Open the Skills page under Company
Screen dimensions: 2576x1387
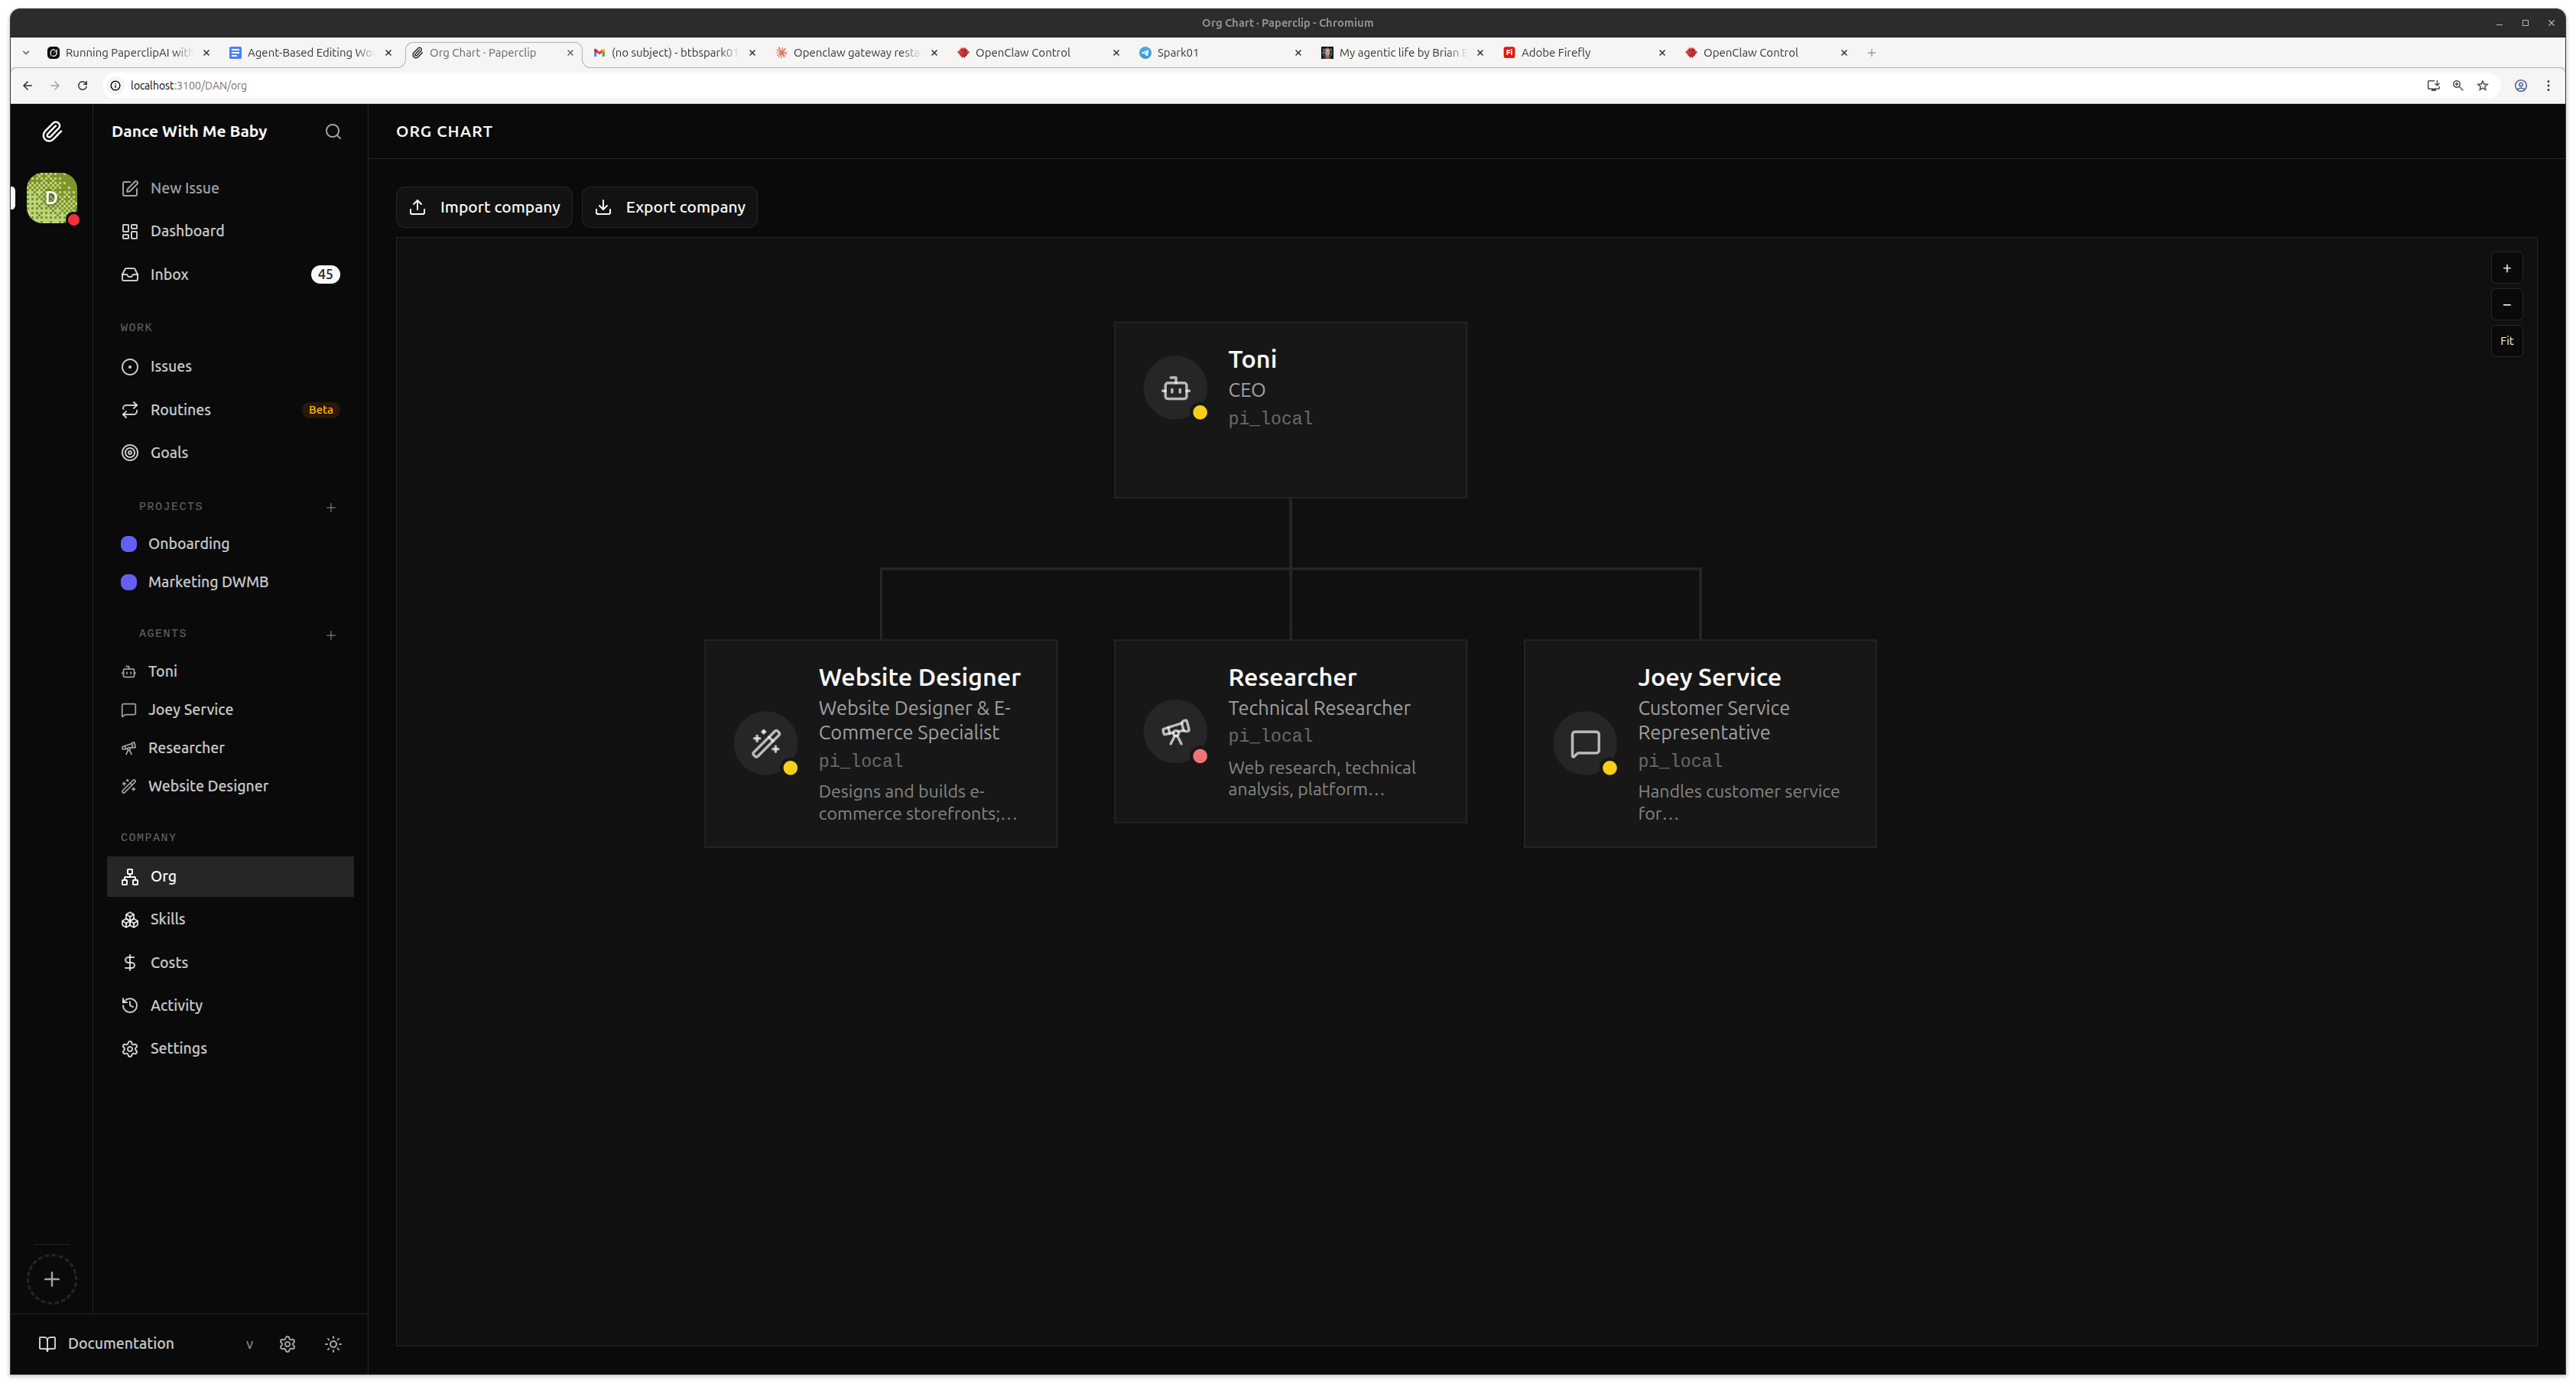click(x=167, y=918)
